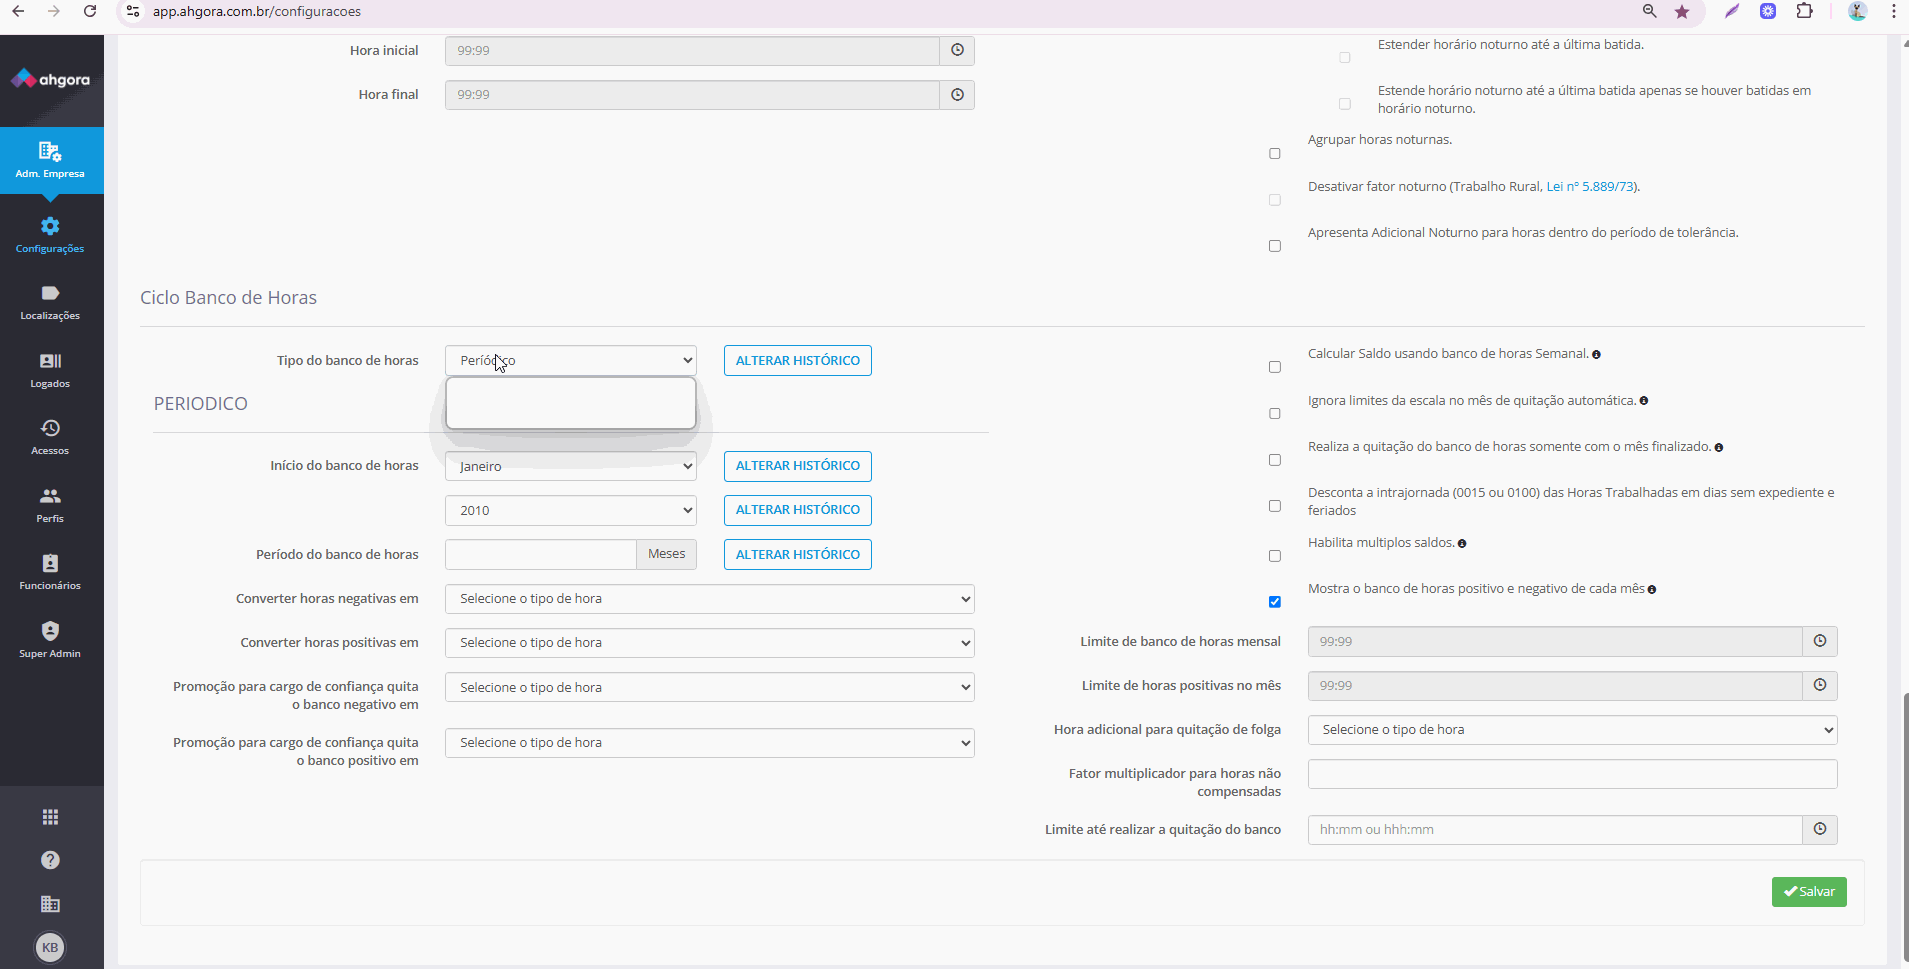Open Adm. Empresa sidebar section

50,160
